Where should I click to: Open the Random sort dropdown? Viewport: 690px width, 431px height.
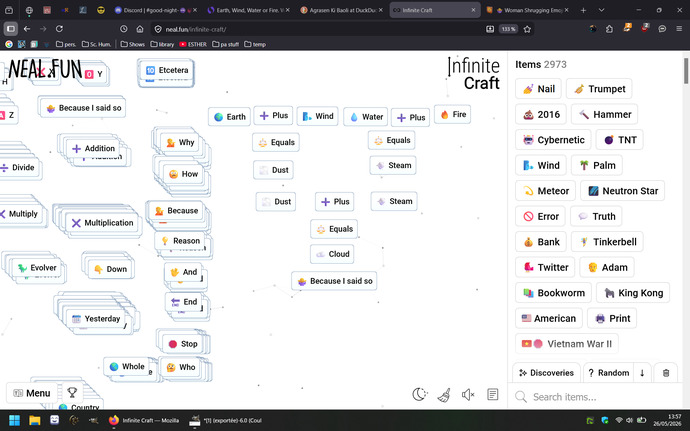(x=609, y=373)
